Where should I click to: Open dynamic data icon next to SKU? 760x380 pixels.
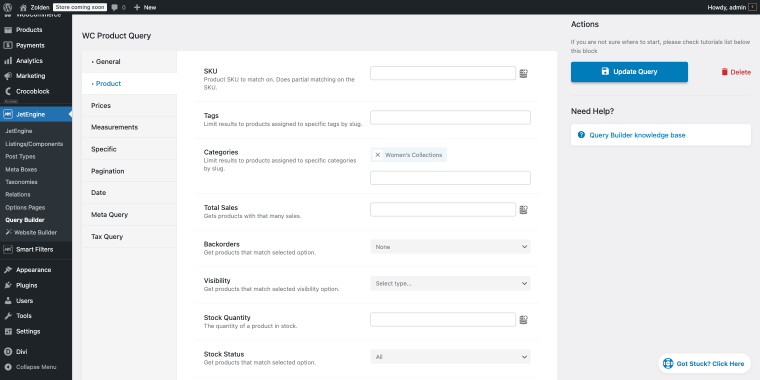coord(523,73)
